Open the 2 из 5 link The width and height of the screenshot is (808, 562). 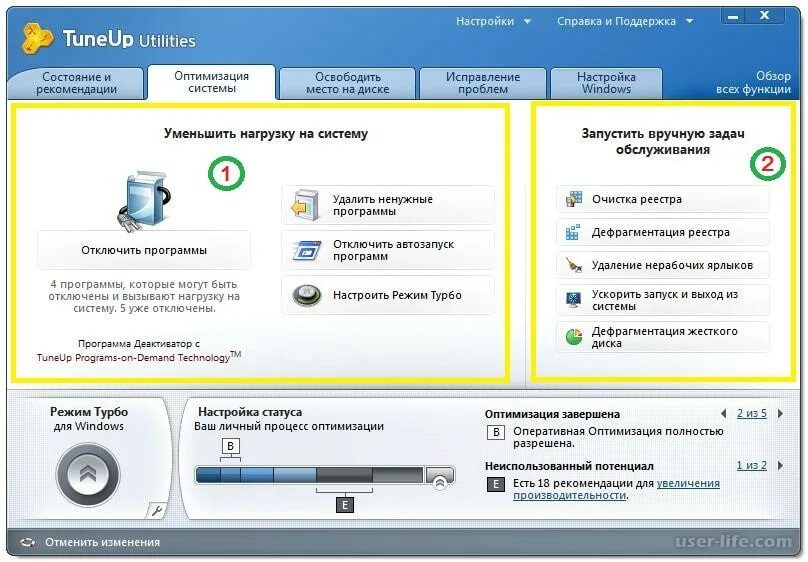click(x=751, y=413)
